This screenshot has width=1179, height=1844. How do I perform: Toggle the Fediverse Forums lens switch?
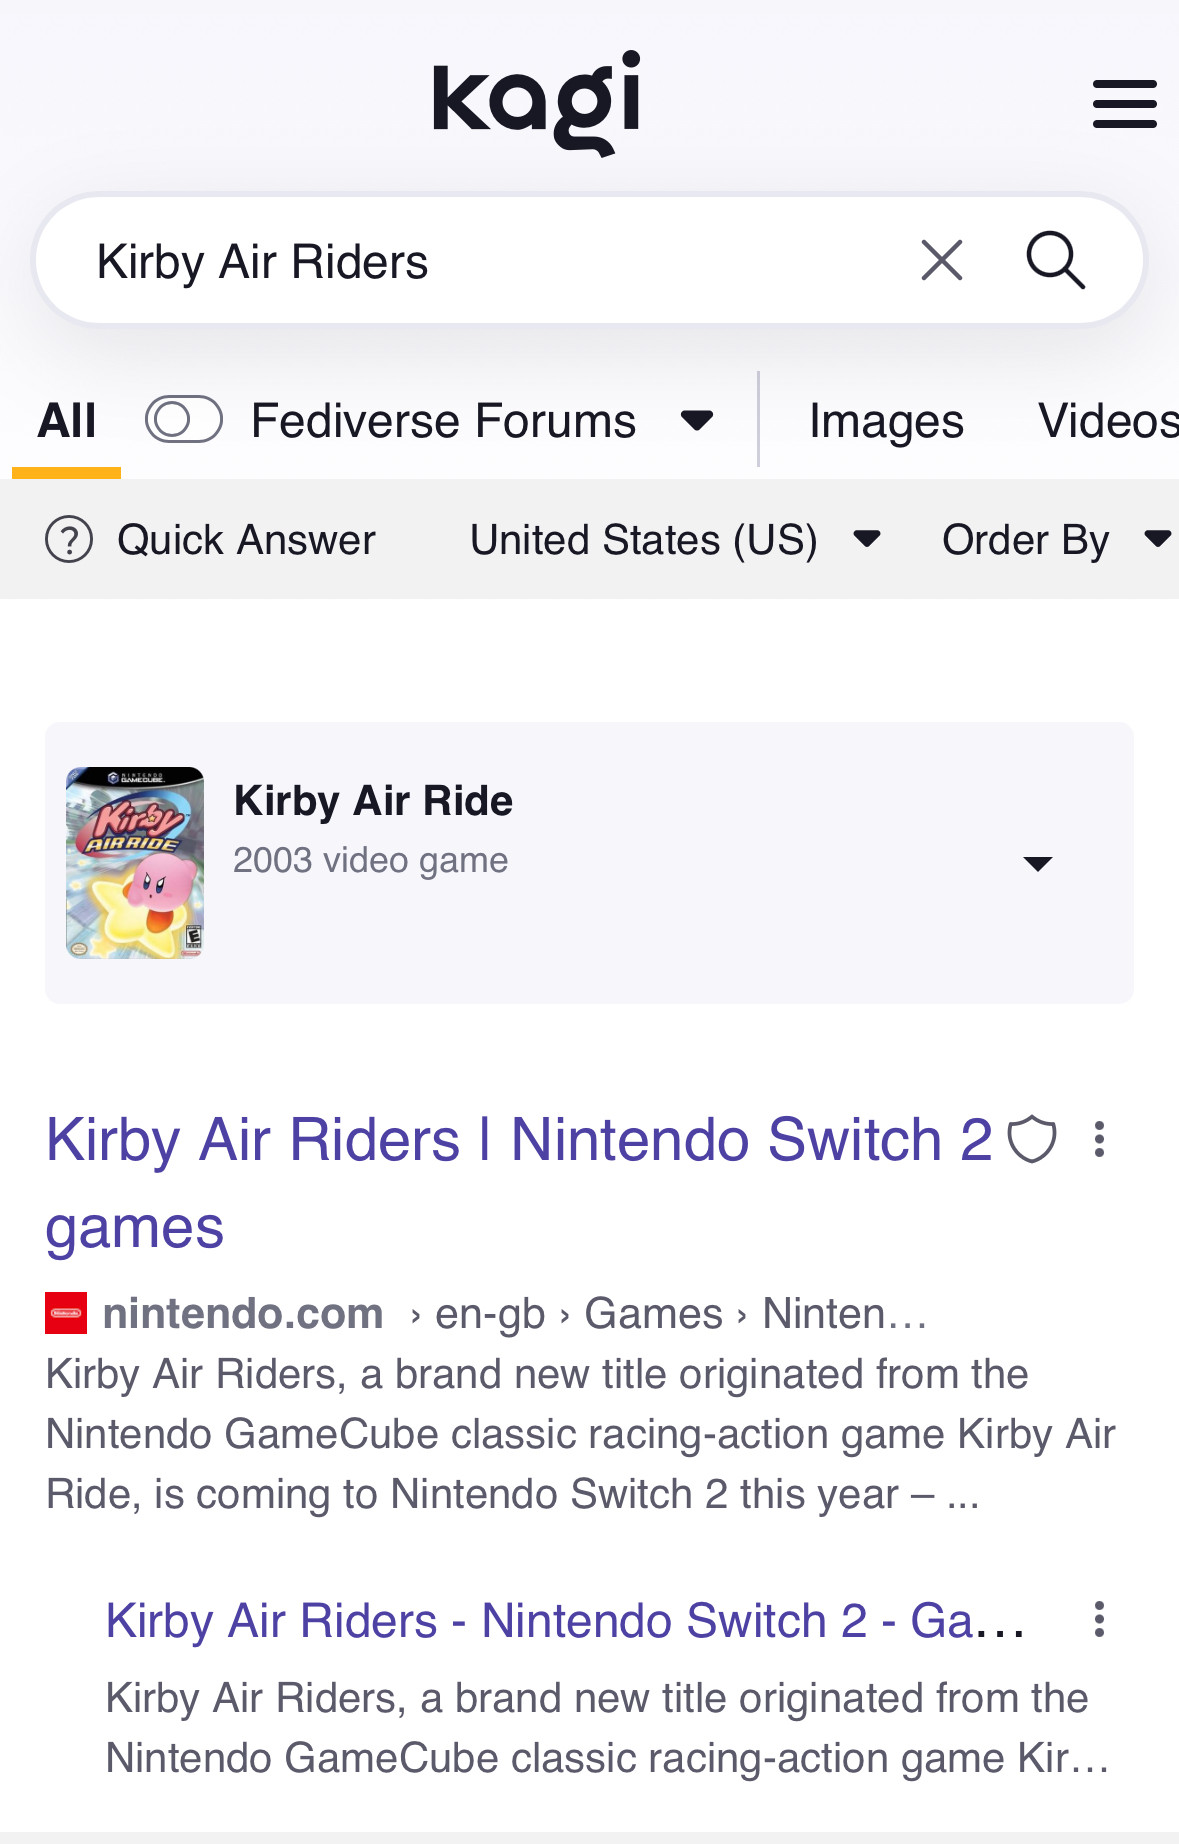[184, 420]
